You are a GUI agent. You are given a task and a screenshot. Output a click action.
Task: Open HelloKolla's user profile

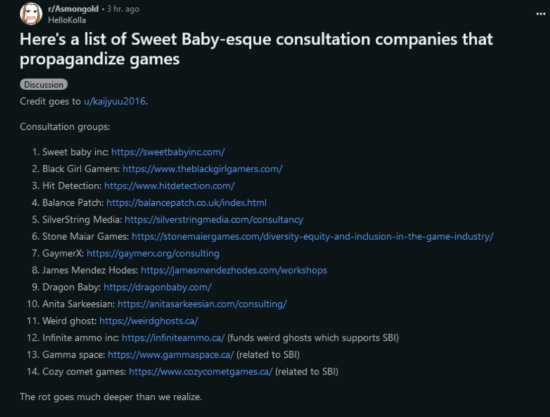click(x=67, y=20)
